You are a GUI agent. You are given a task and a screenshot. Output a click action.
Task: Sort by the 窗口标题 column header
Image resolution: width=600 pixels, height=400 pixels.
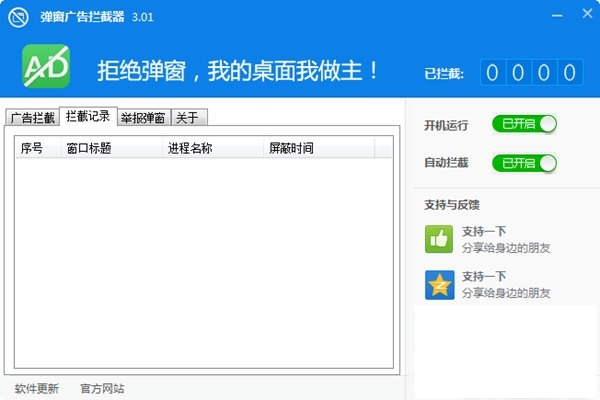point(112,148)
